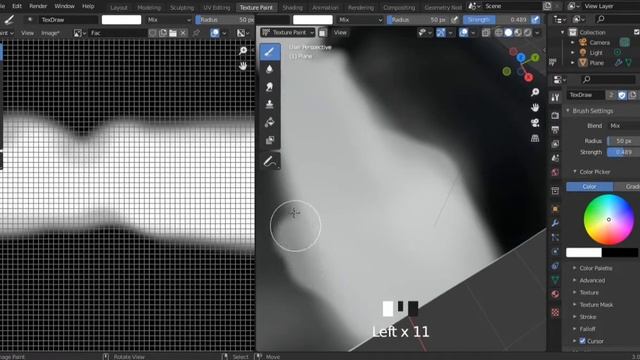Click the white primary color swatch in properties
640x360 pixels.
[584, 253]
